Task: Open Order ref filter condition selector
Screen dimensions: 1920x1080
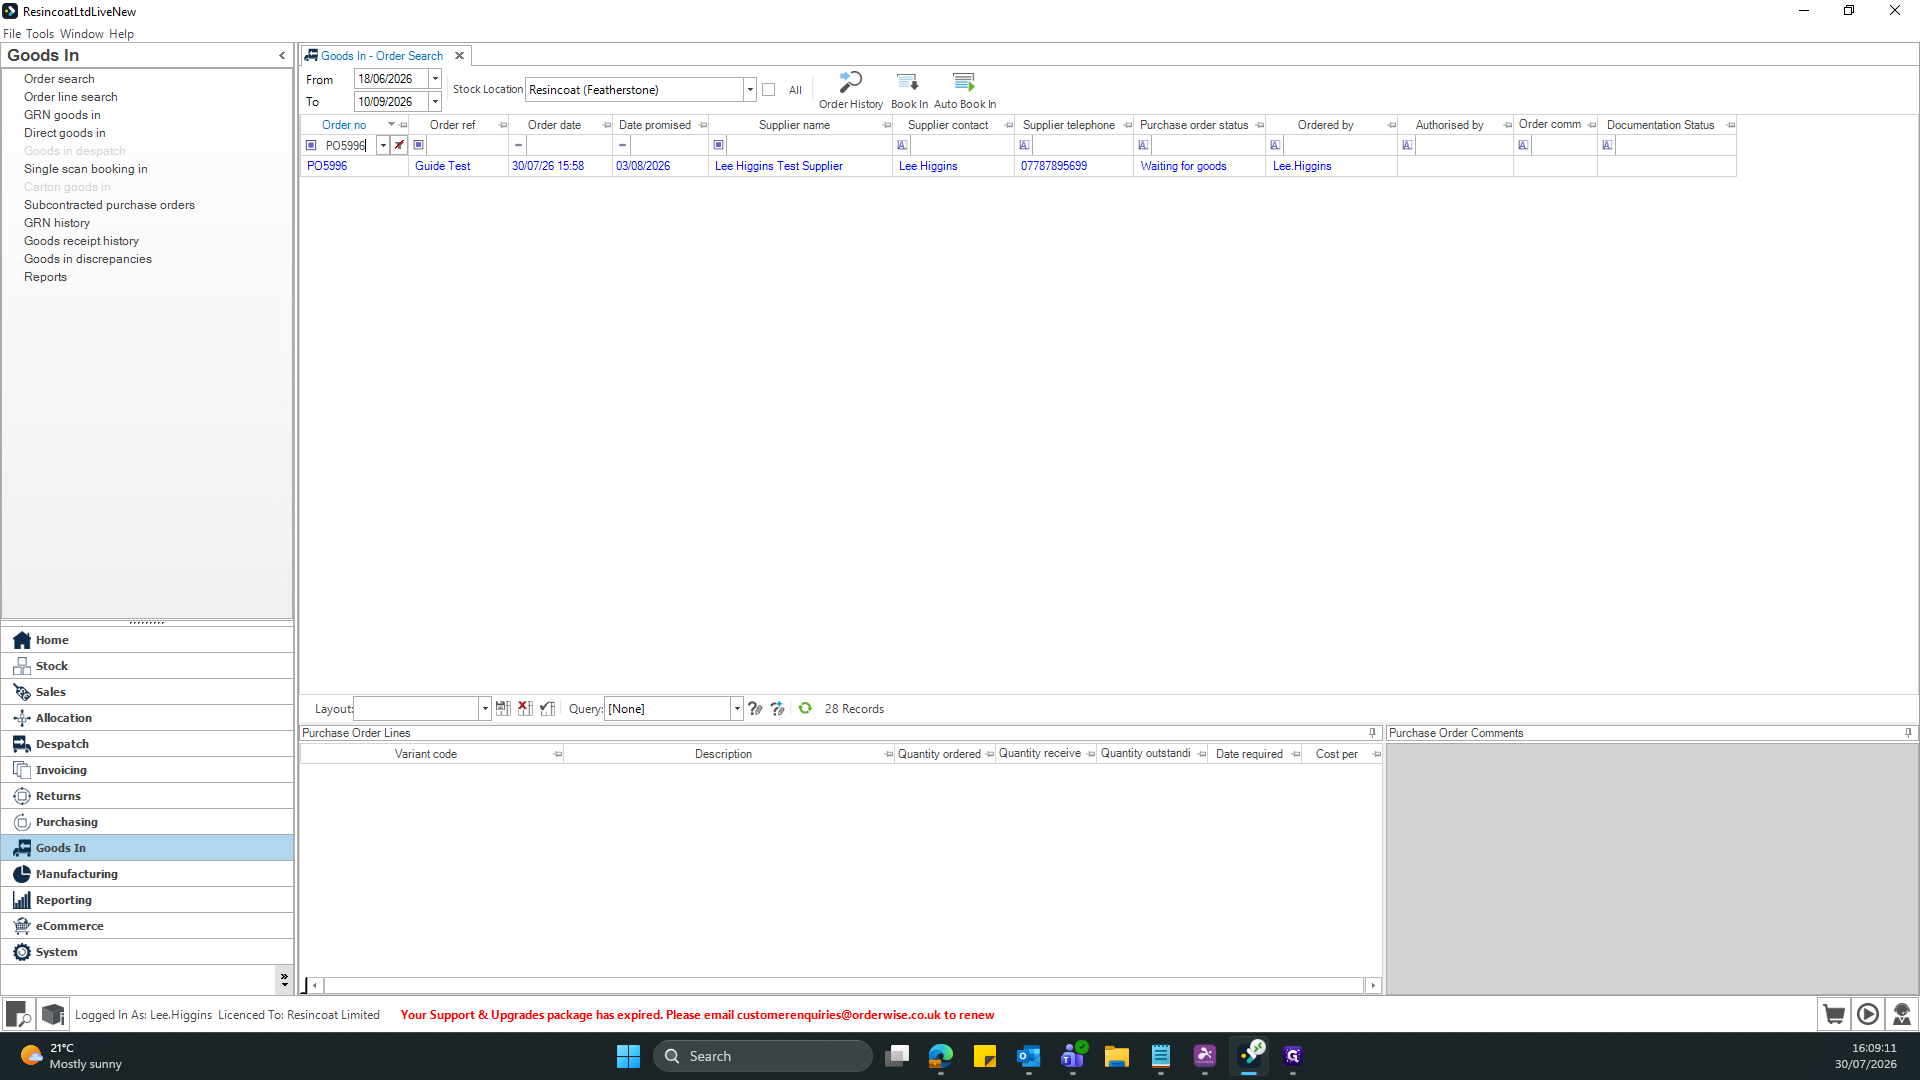Action: point(419,145)
